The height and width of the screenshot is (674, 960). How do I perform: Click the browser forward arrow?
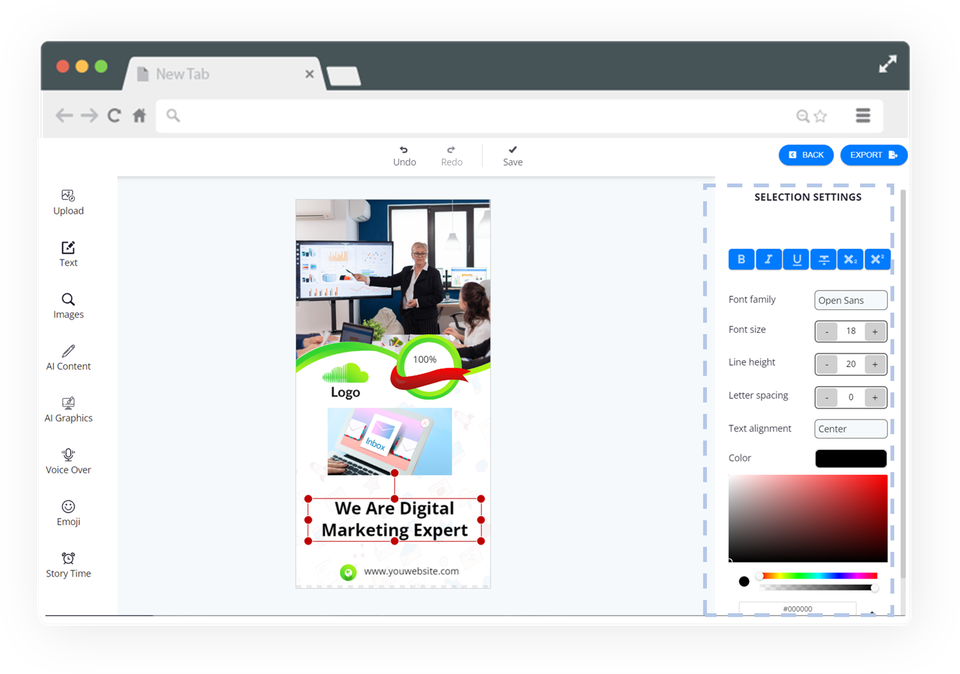tap(89, 115)
